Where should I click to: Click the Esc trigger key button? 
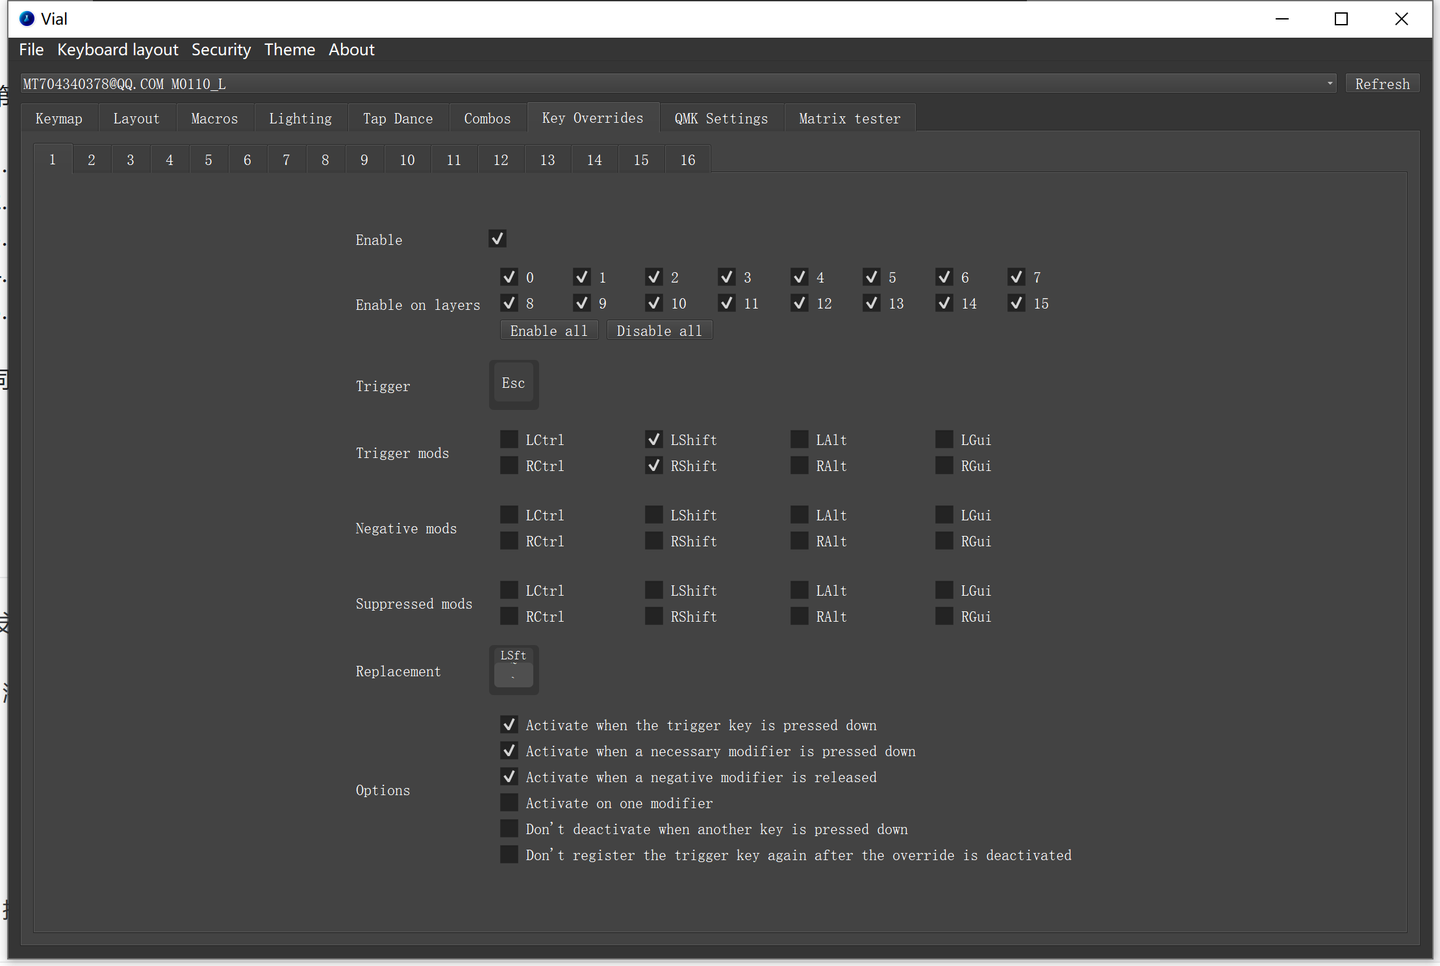[513, 385]
